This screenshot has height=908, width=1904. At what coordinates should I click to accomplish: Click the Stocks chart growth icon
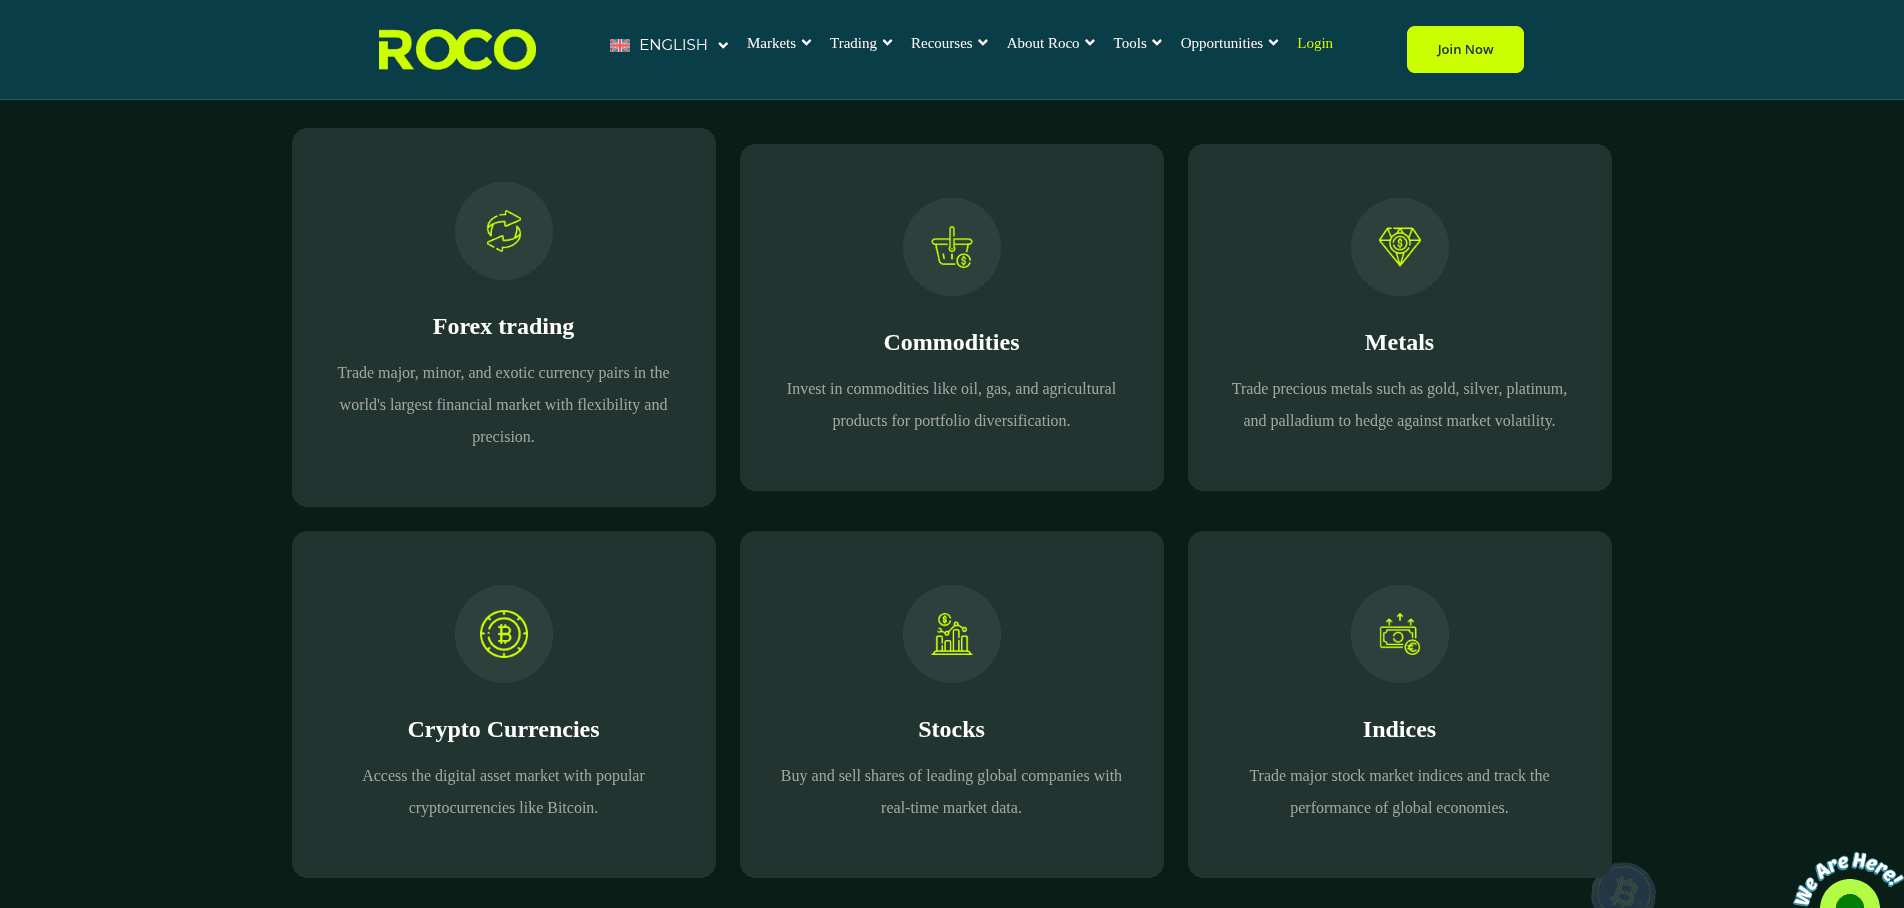coord(951,634)
